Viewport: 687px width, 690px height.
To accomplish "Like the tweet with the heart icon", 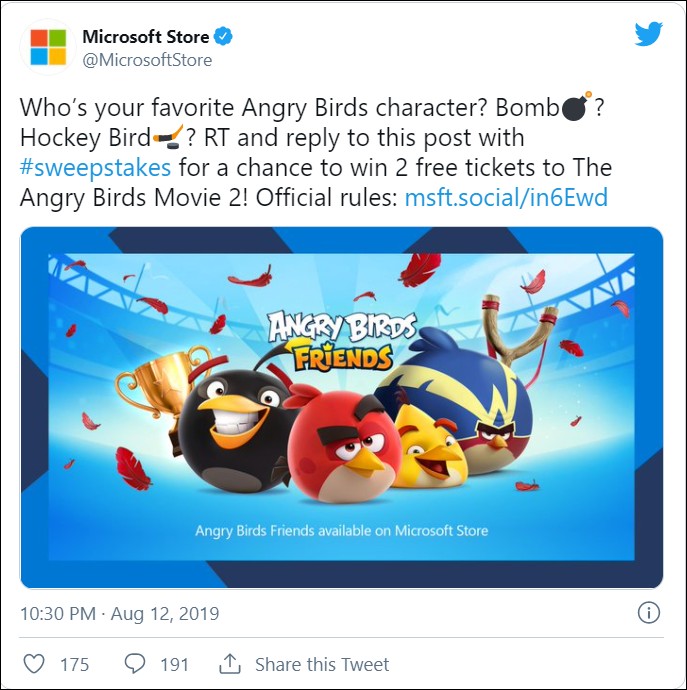I will click(x=34, y=664).
